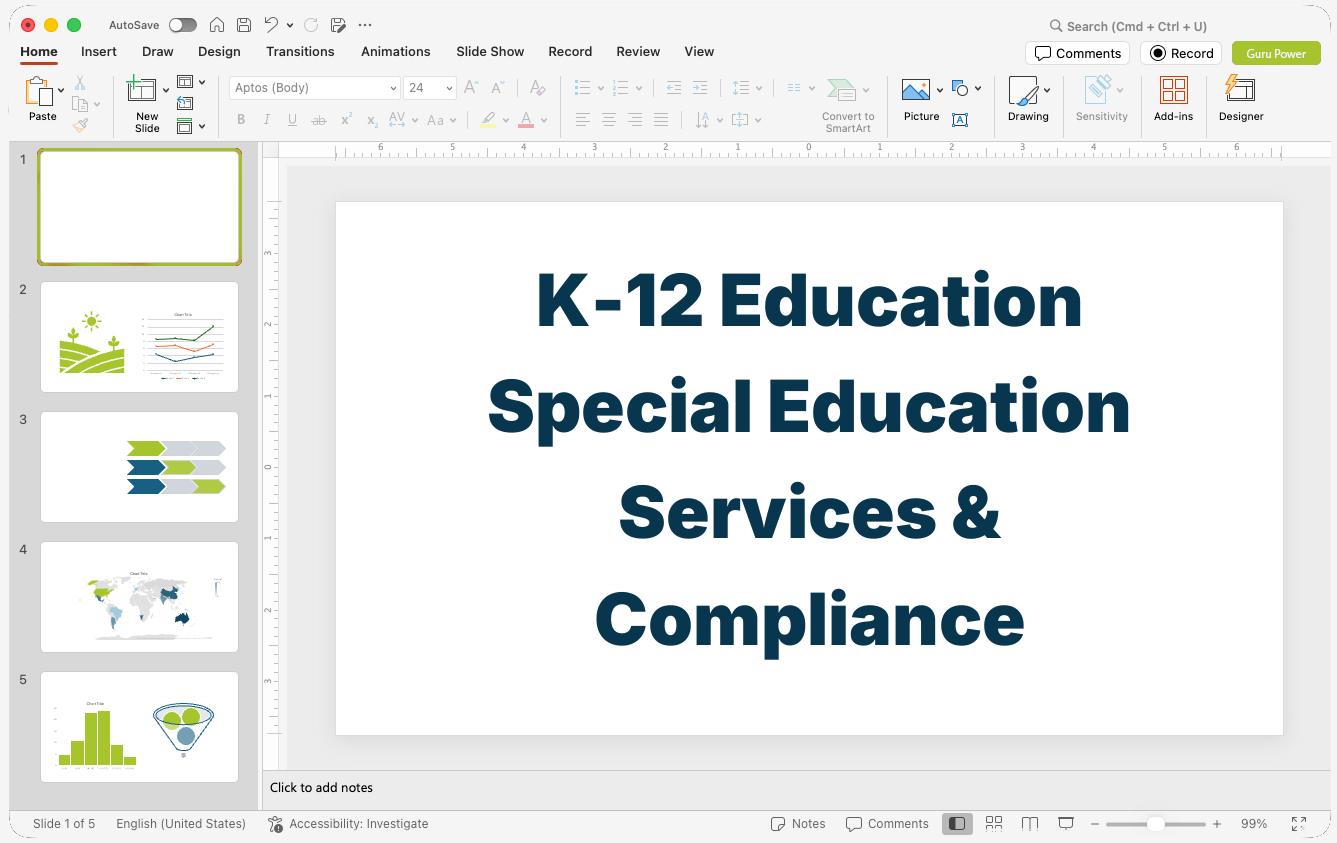Toggle Strikethrough formatting
The height and width of the screenshot is (843, 1337).
(319, 120)
